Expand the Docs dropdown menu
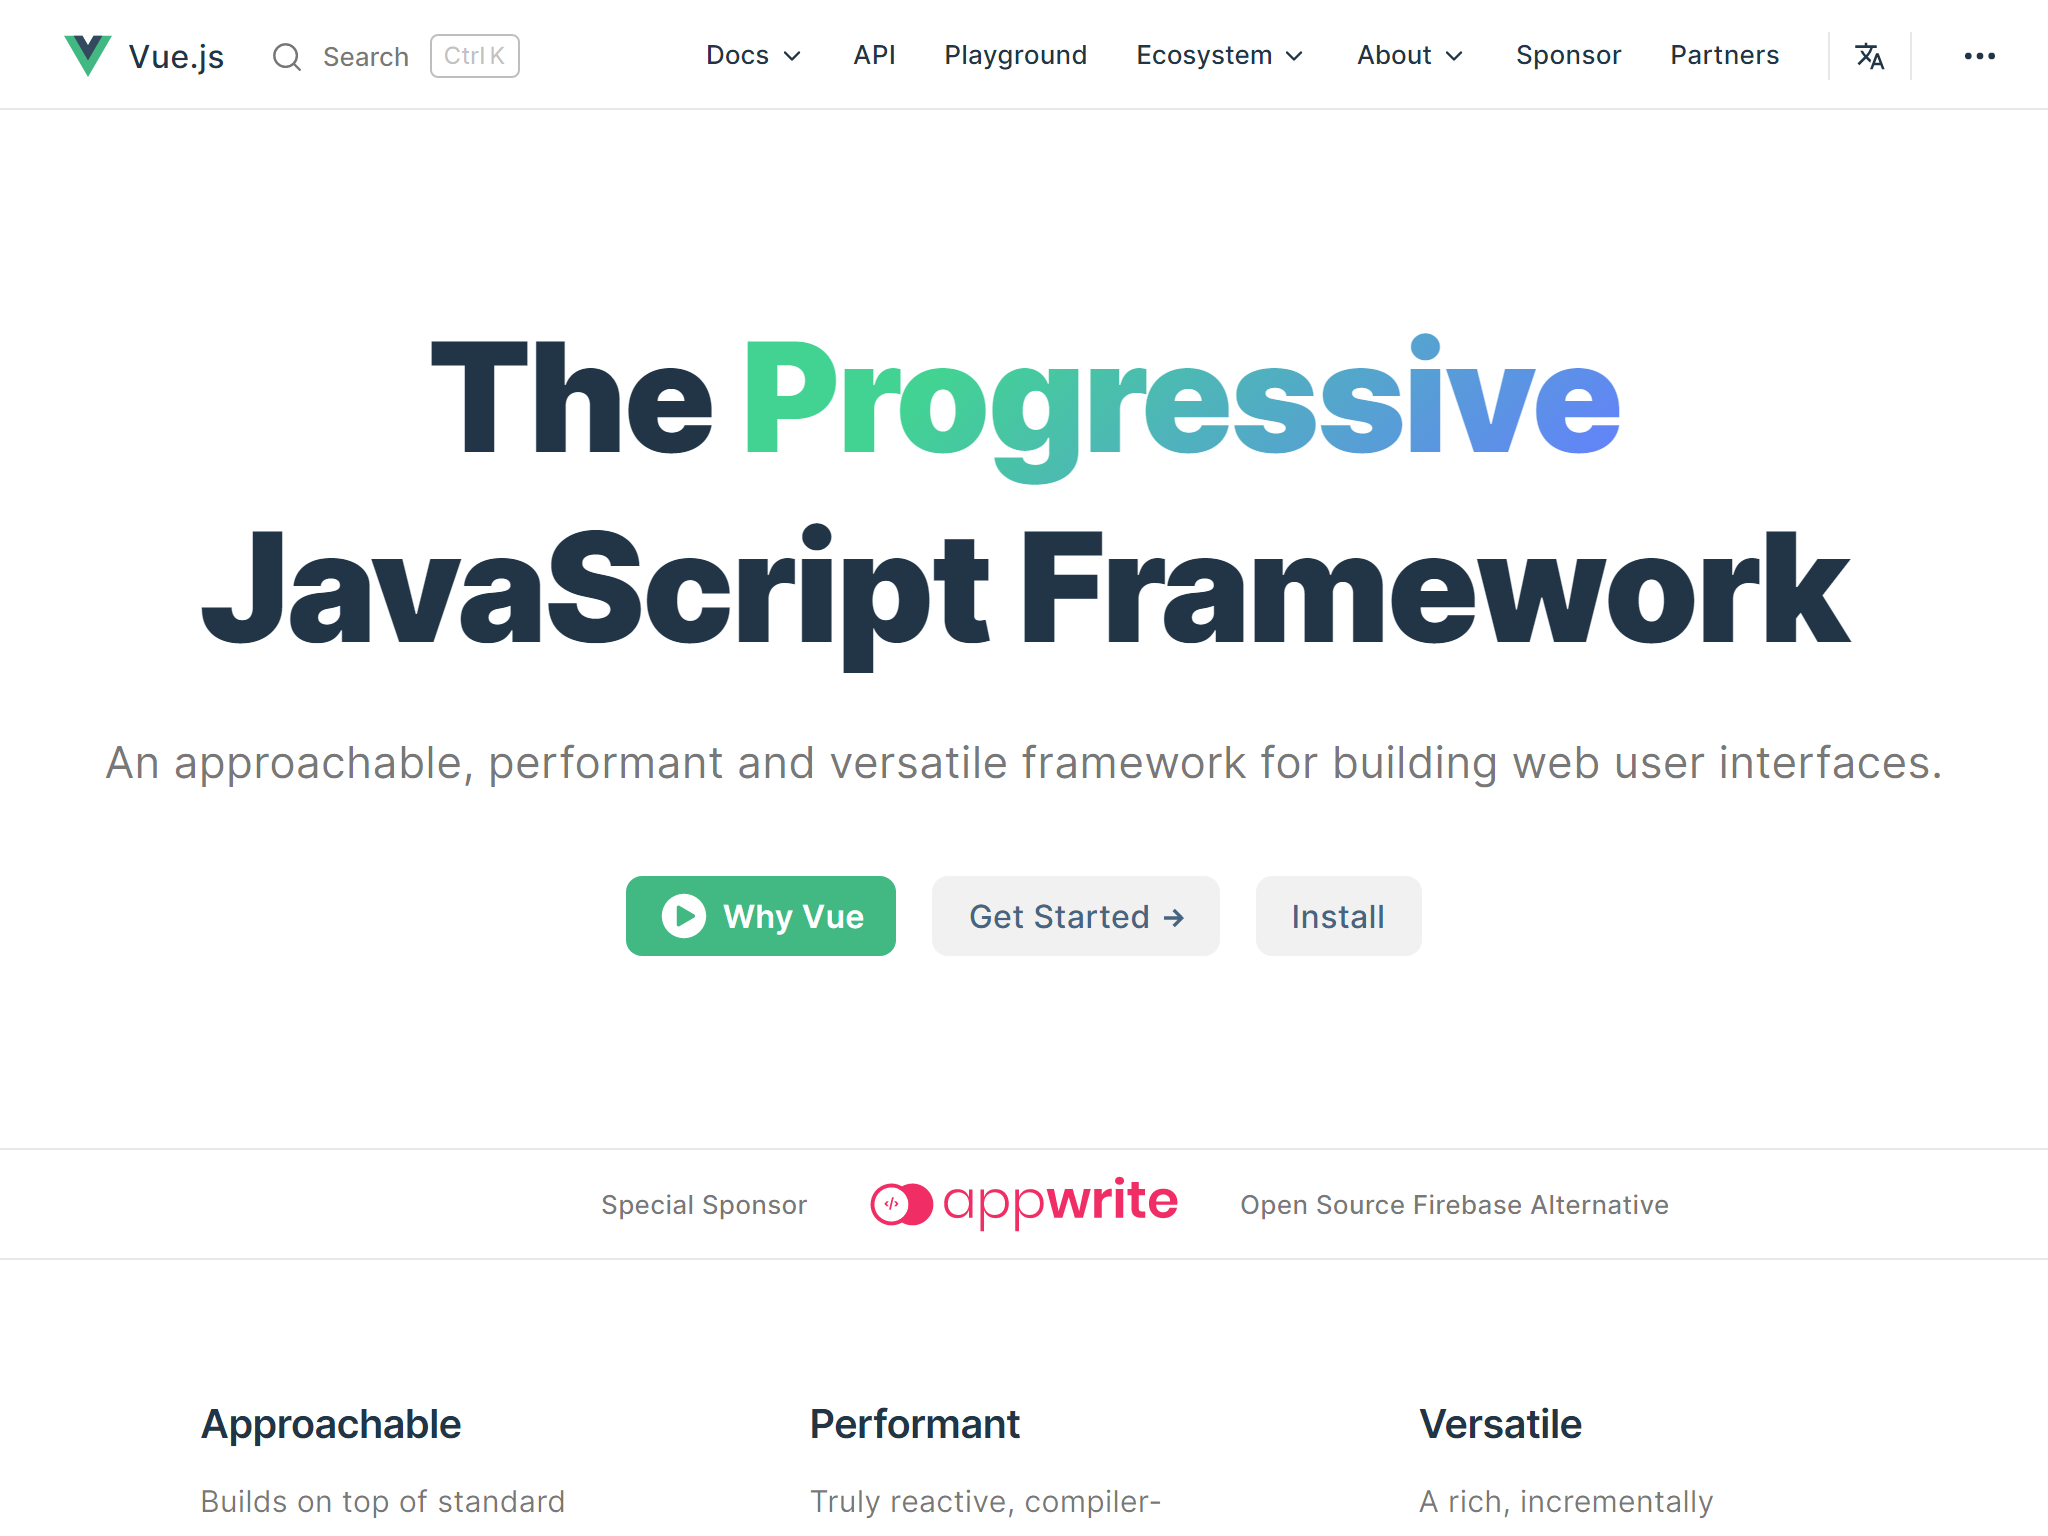 click(753, 56)
